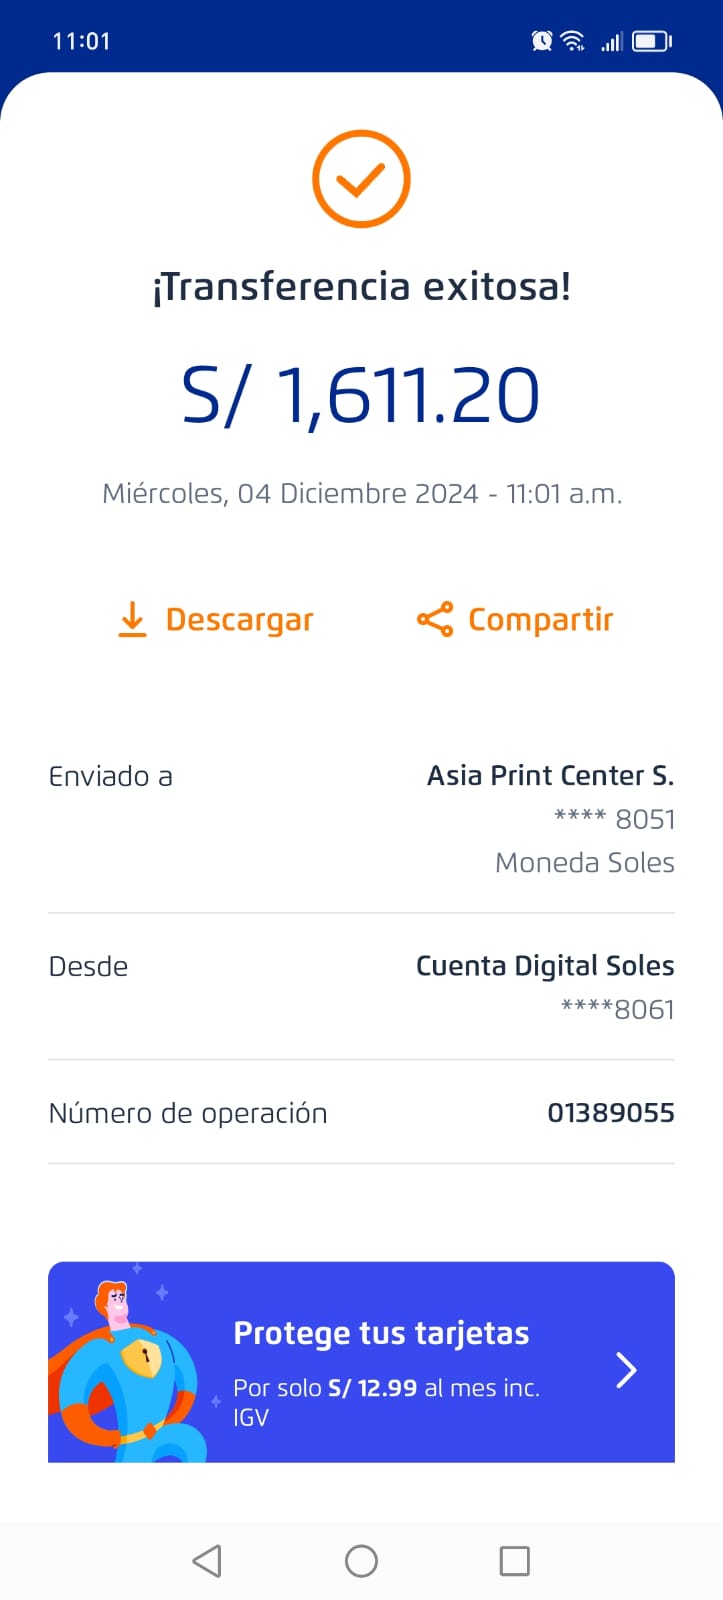This screenshot has width=723, height=1600.
Task: Tap the cellular signal bars icon
Action: pyautogui.click(x=612, y=41)
